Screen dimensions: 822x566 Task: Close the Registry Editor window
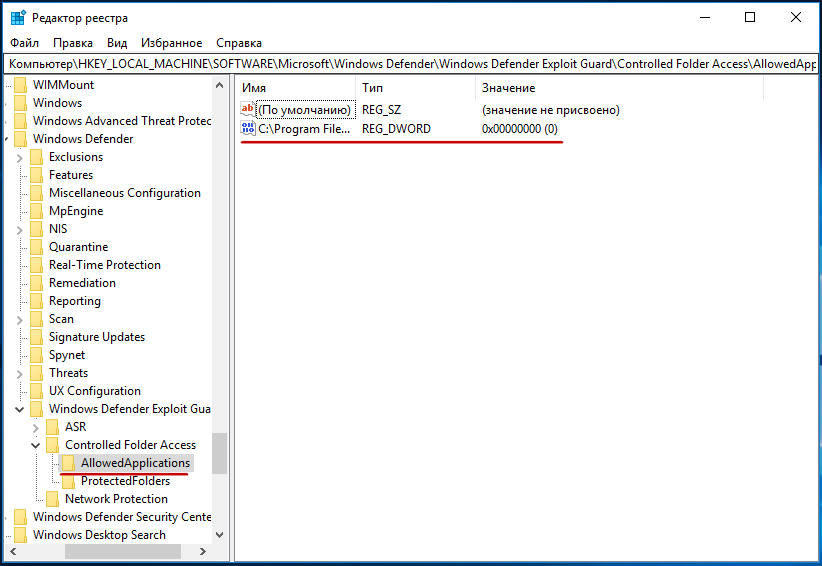click(795, 17)
